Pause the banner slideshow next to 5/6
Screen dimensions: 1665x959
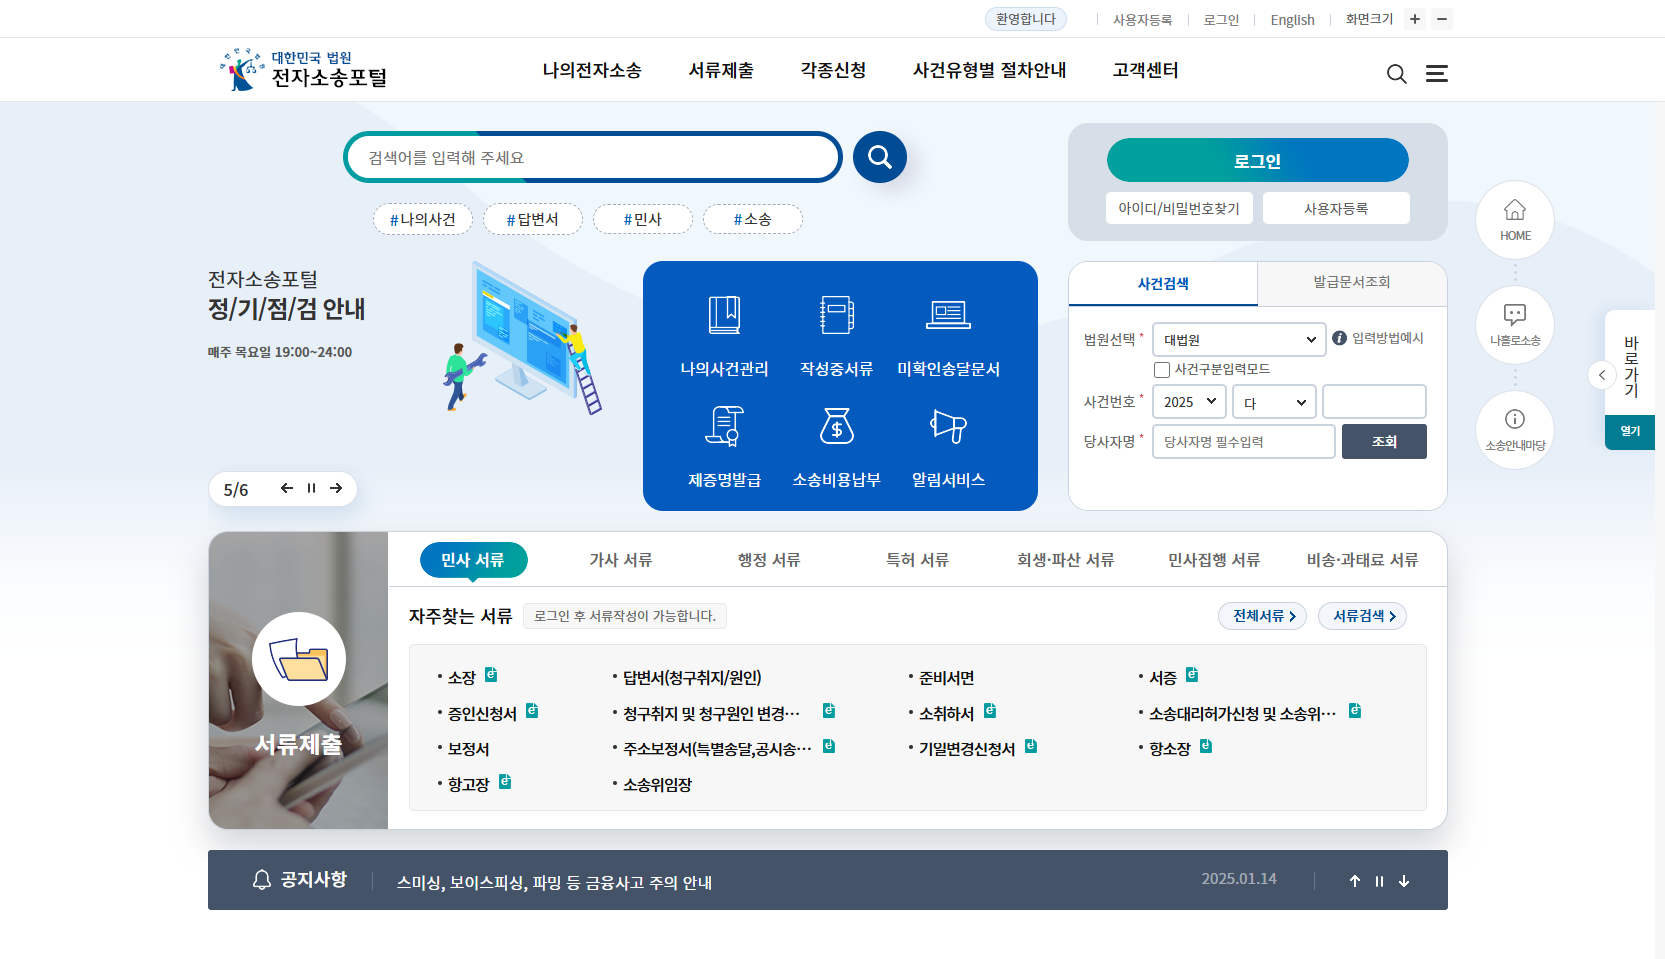coord(311,488)
